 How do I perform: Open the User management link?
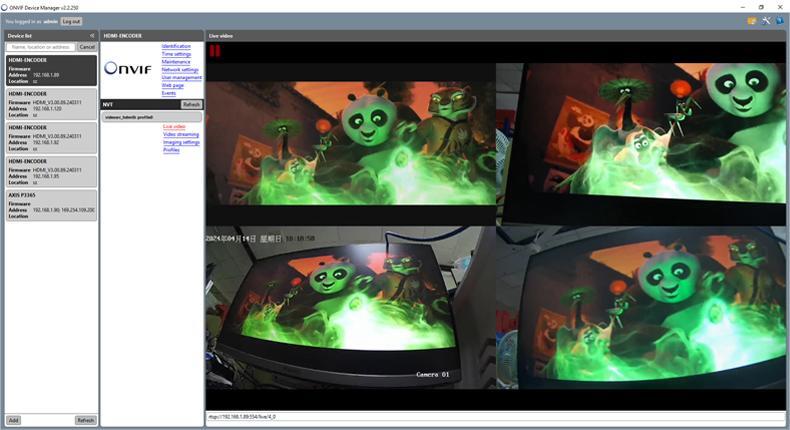tap(181, 78)
